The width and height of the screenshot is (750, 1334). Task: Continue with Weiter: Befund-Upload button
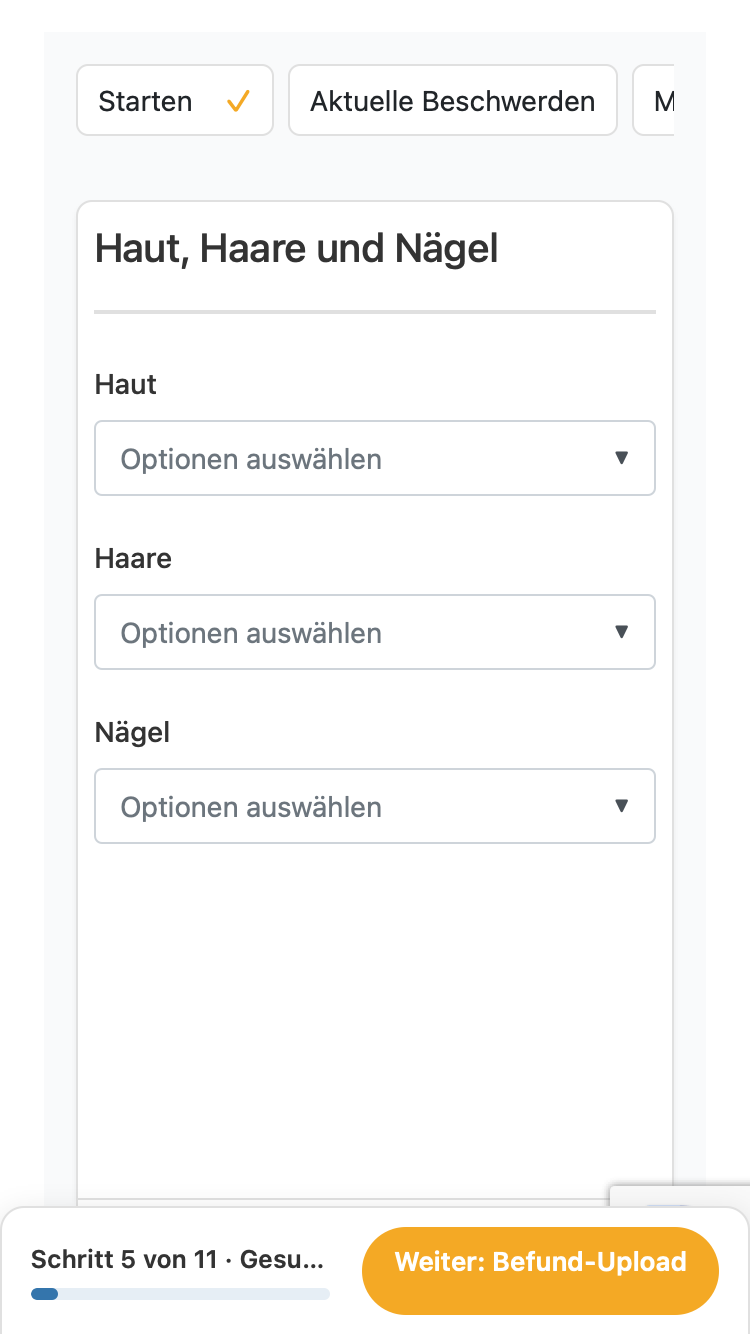(x=540, y=1262)
